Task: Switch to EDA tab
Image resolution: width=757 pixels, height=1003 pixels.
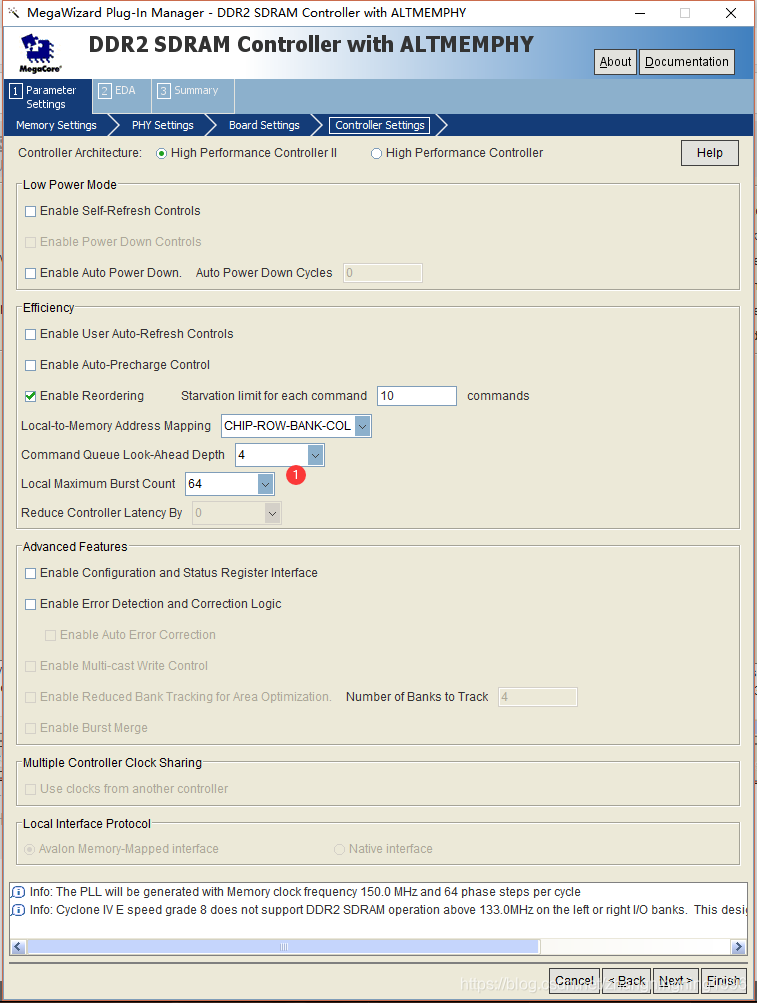Action: (x=122, y=97)
